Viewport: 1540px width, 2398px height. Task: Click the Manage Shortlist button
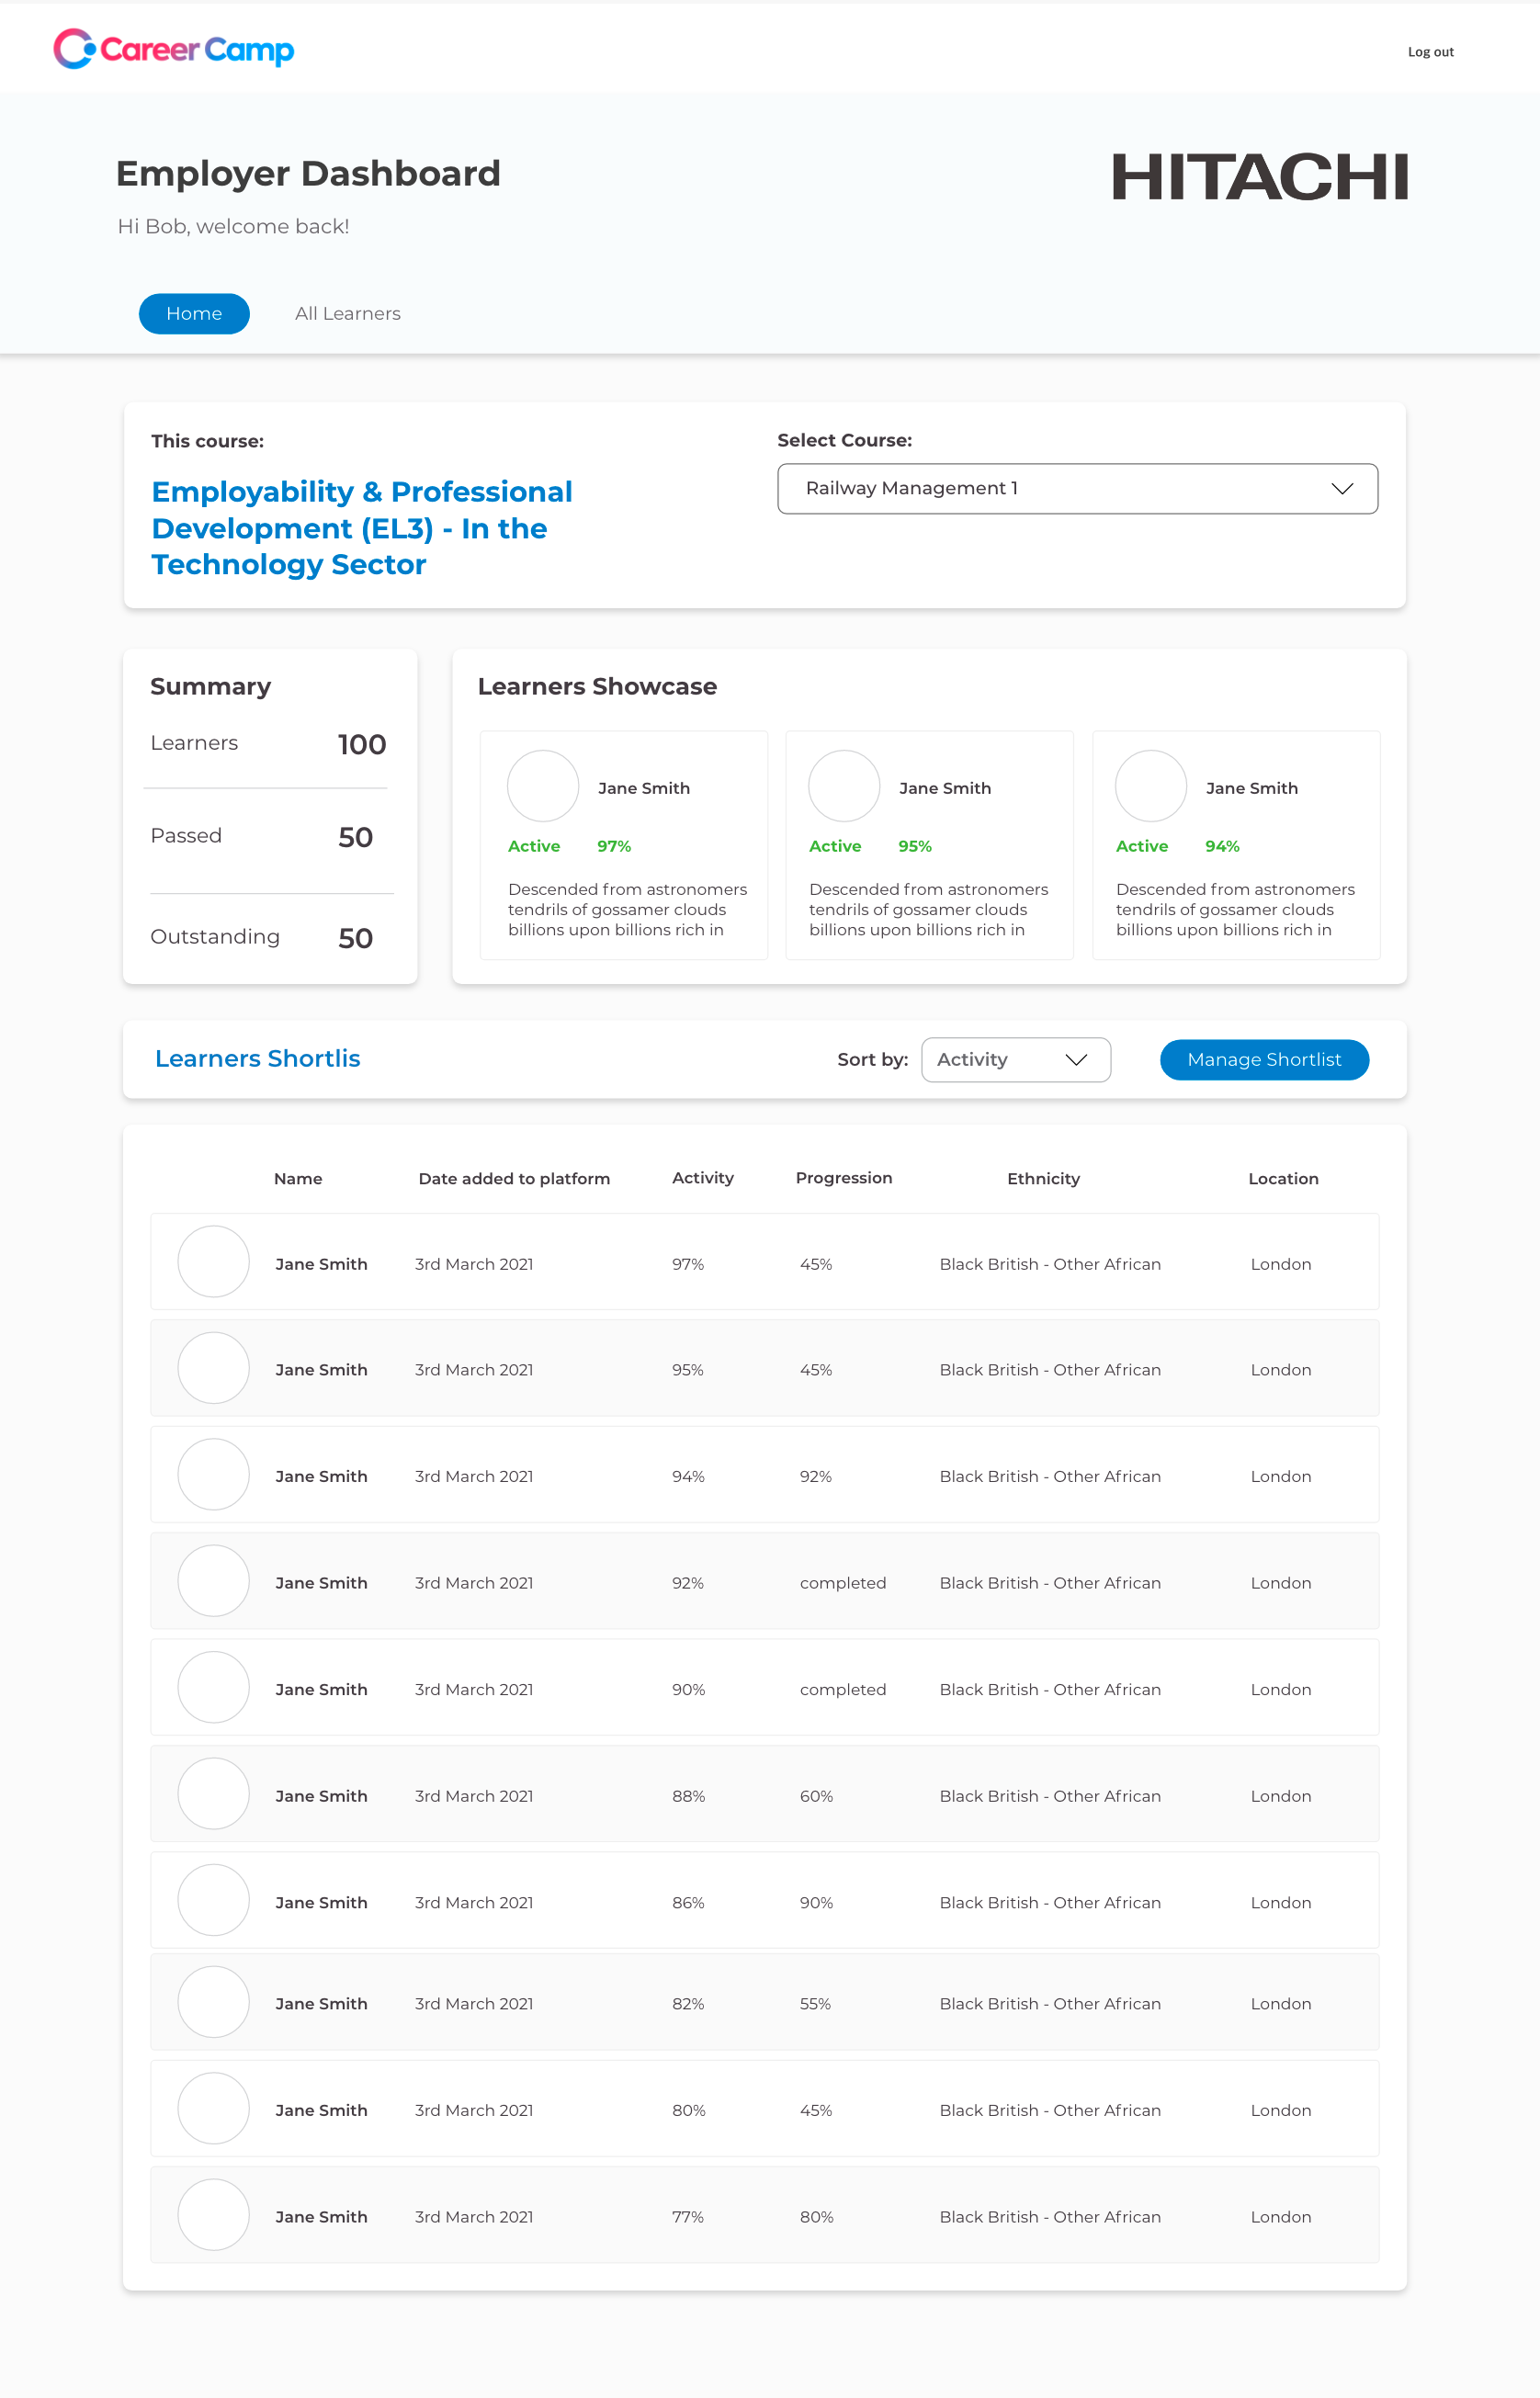(1264, 1059)
